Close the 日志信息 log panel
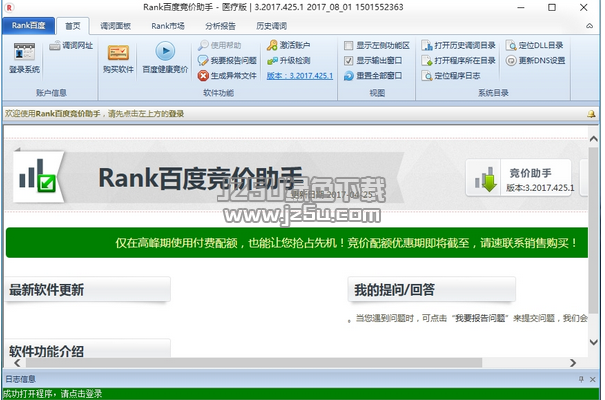Screen dimensions: 605x400 tap(593, 380)
